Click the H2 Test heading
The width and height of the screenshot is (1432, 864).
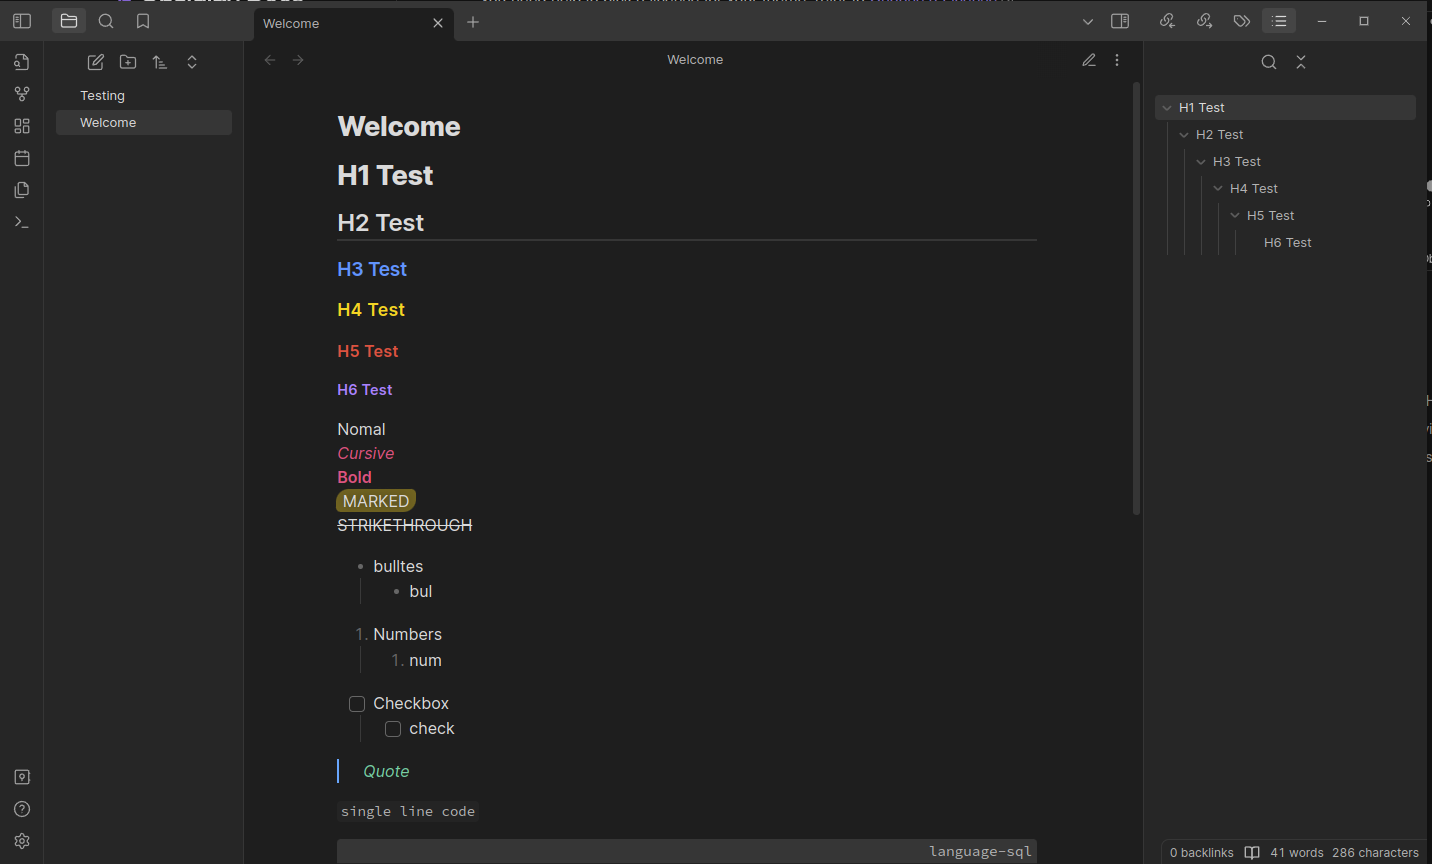pyautogui.click(x=381, y=223)
